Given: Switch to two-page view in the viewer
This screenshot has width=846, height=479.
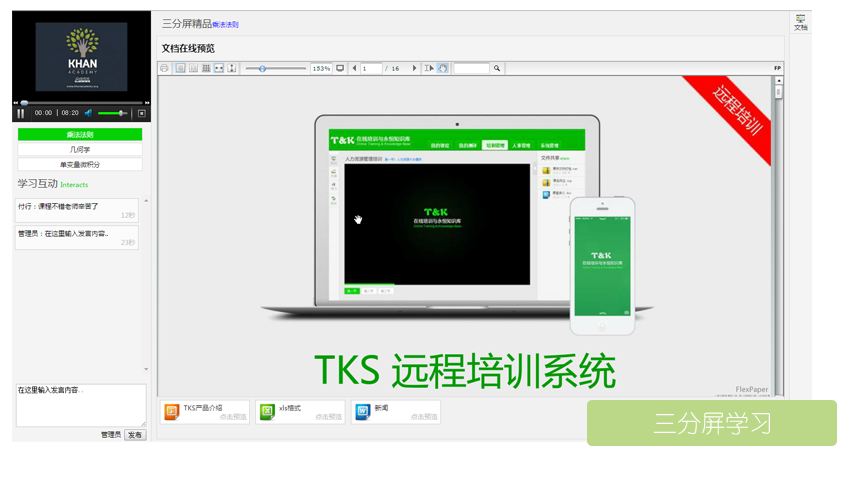Looking at the screenshot, I should (x=193, y=69).
